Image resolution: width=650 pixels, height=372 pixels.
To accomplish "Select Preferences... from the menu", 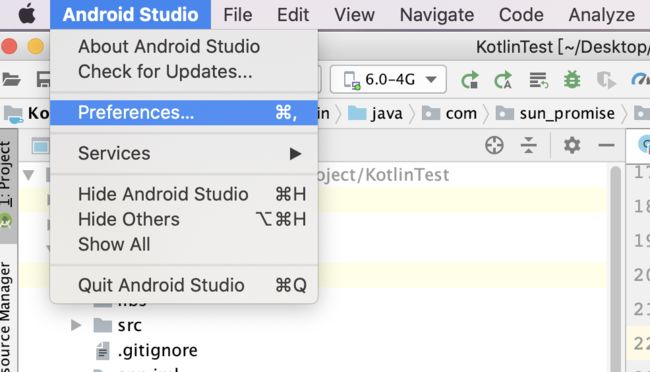I will [184, 113].
